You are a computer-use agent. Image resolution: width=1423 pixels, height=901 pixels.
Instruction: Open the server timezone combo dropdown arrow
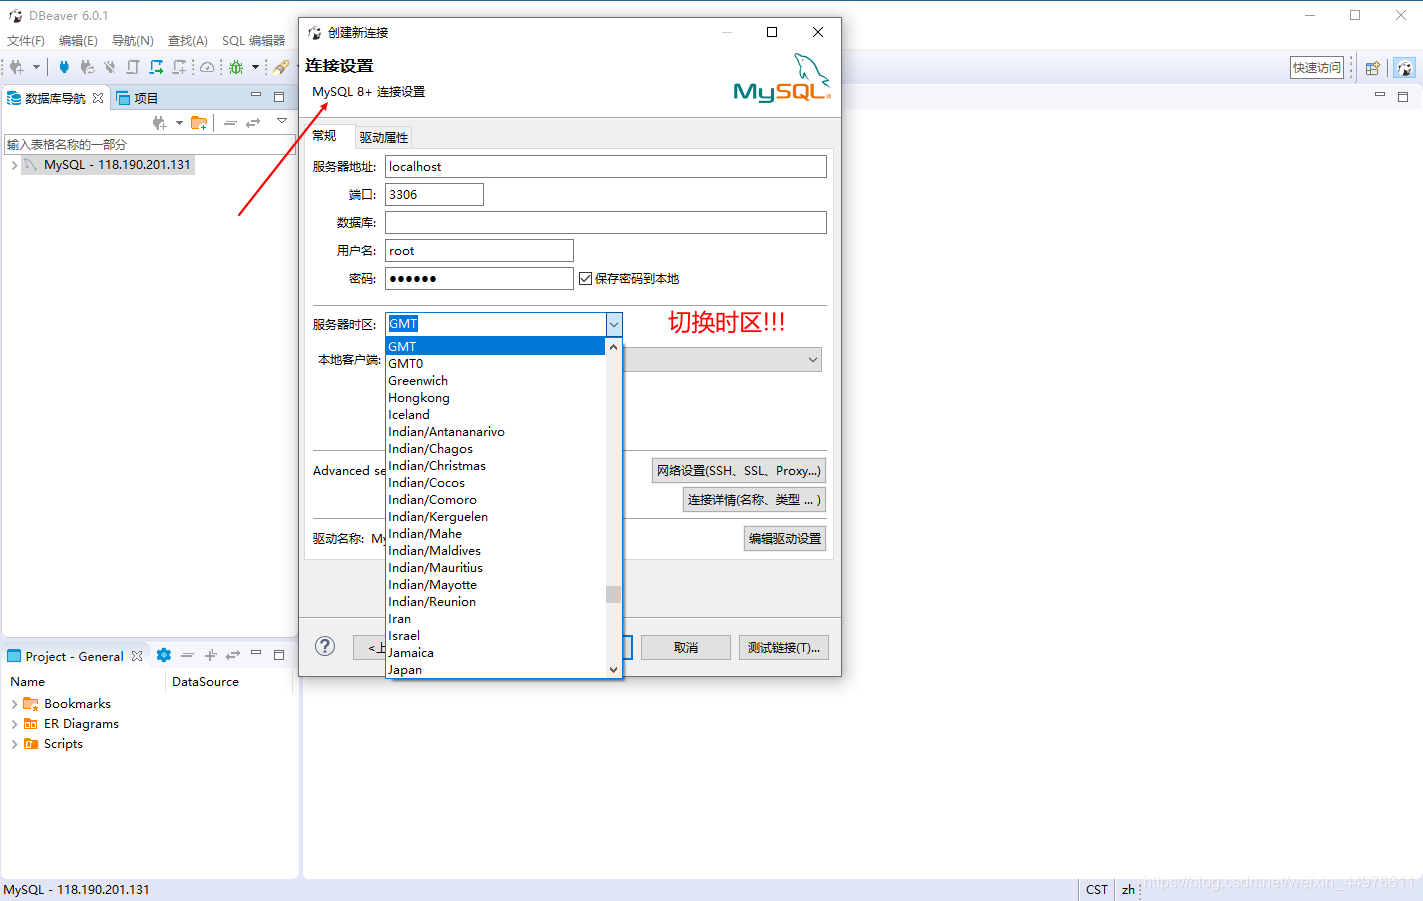(x=614, y=324)
